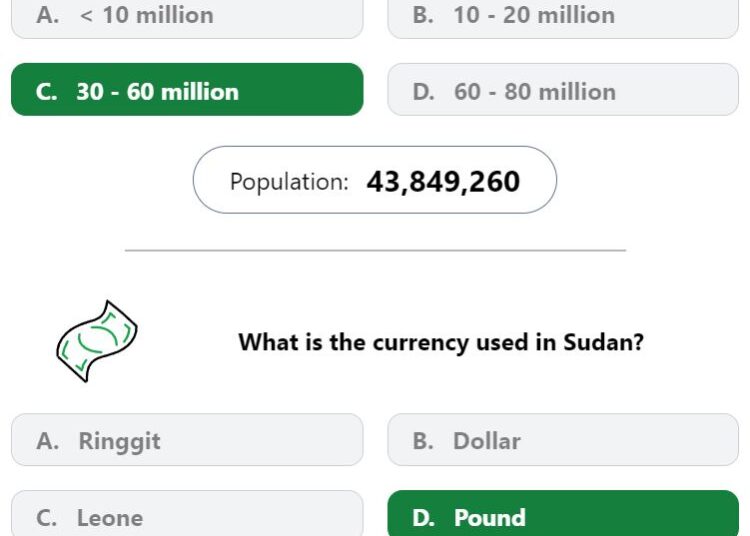The height and width of the screenshot is (536, 750).
Task: Click the letter D beside Pound
Action: (423, 518)
